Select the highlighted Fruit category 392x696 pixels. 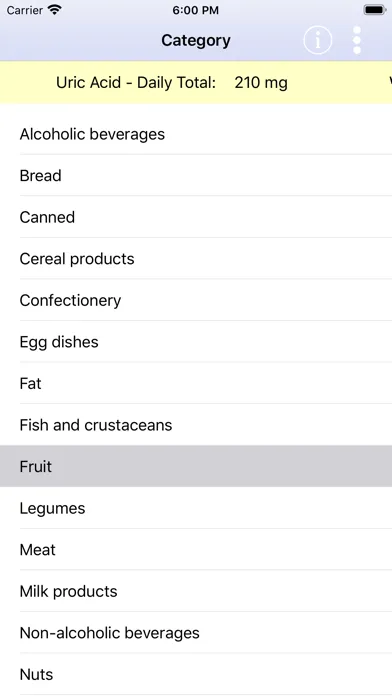pos(196,467)
